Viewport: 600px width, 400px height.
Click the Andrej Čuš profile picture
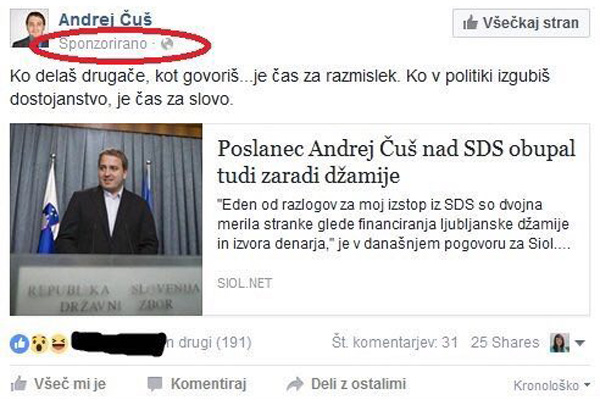point(29,28)
